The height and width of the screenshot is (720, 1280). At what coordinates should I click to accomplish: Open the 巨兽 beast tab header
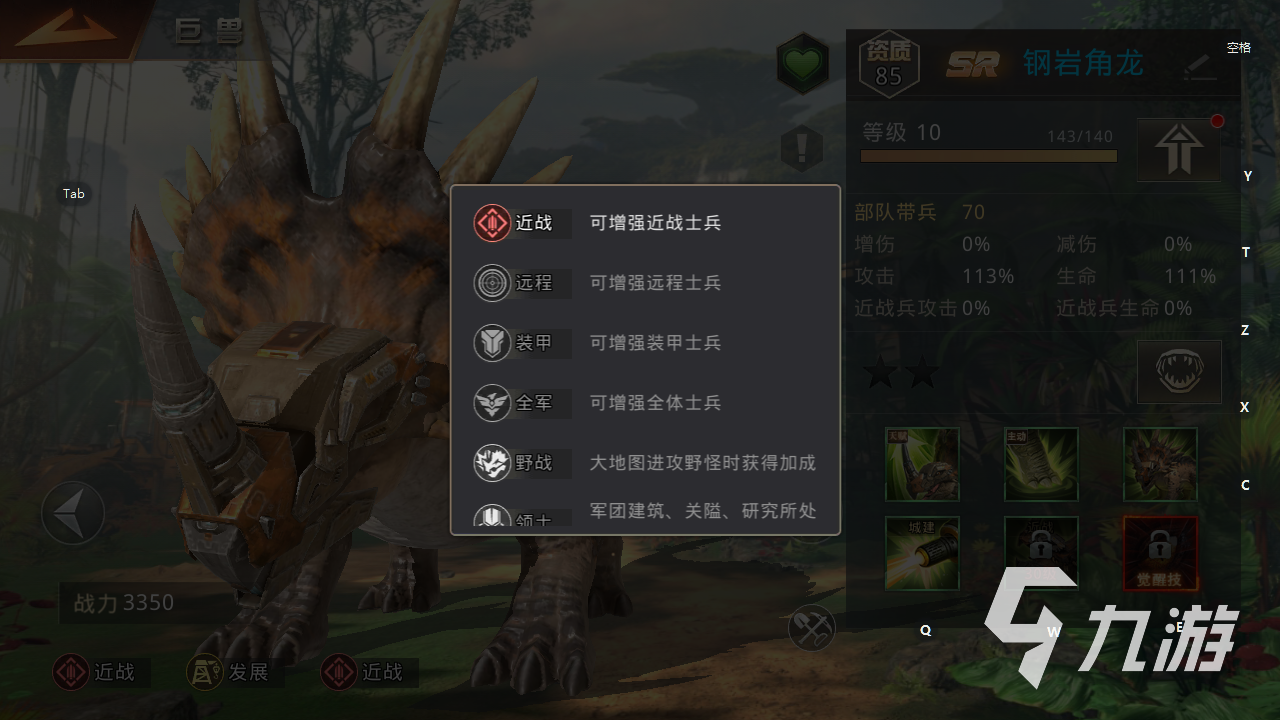coord(209,33)
